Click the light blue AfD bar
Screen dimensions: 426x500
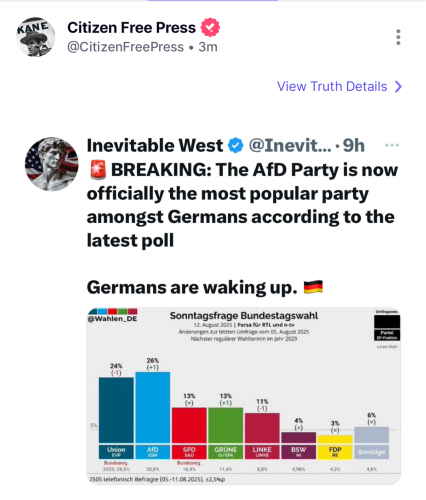pos(153,407)
